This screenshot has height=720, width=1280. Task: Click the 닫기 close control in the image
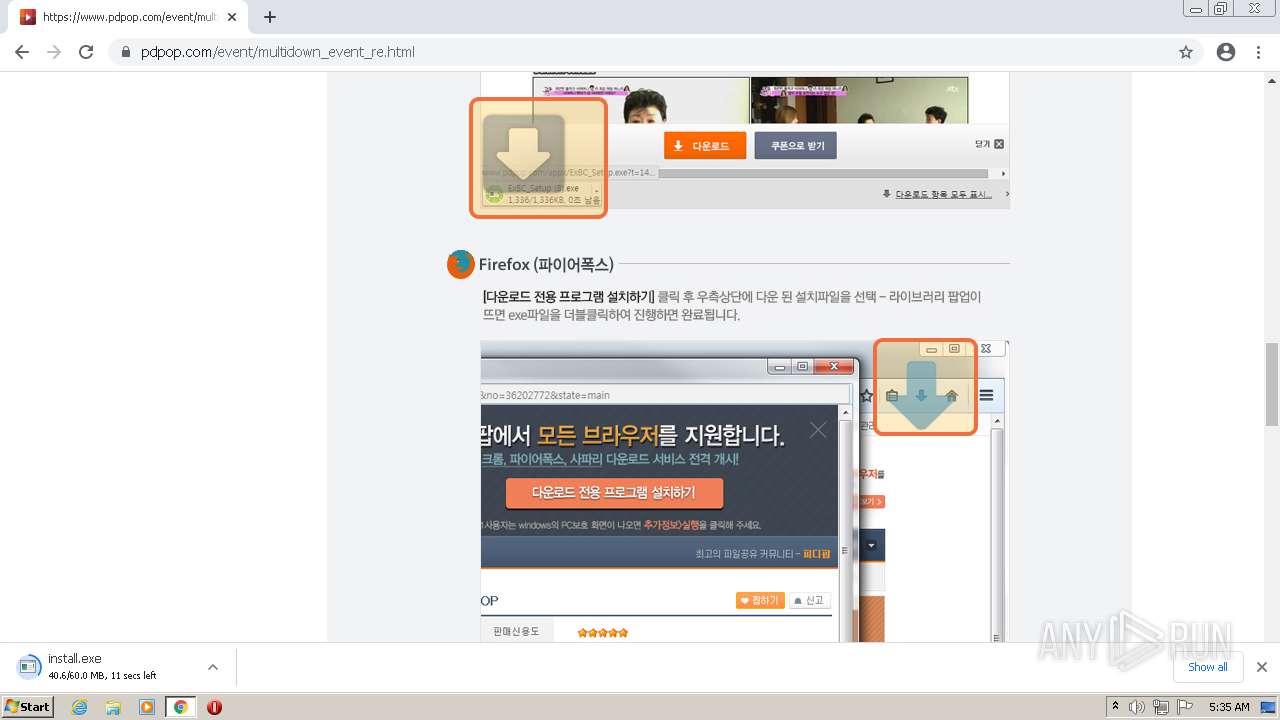[x=989, y=144]
